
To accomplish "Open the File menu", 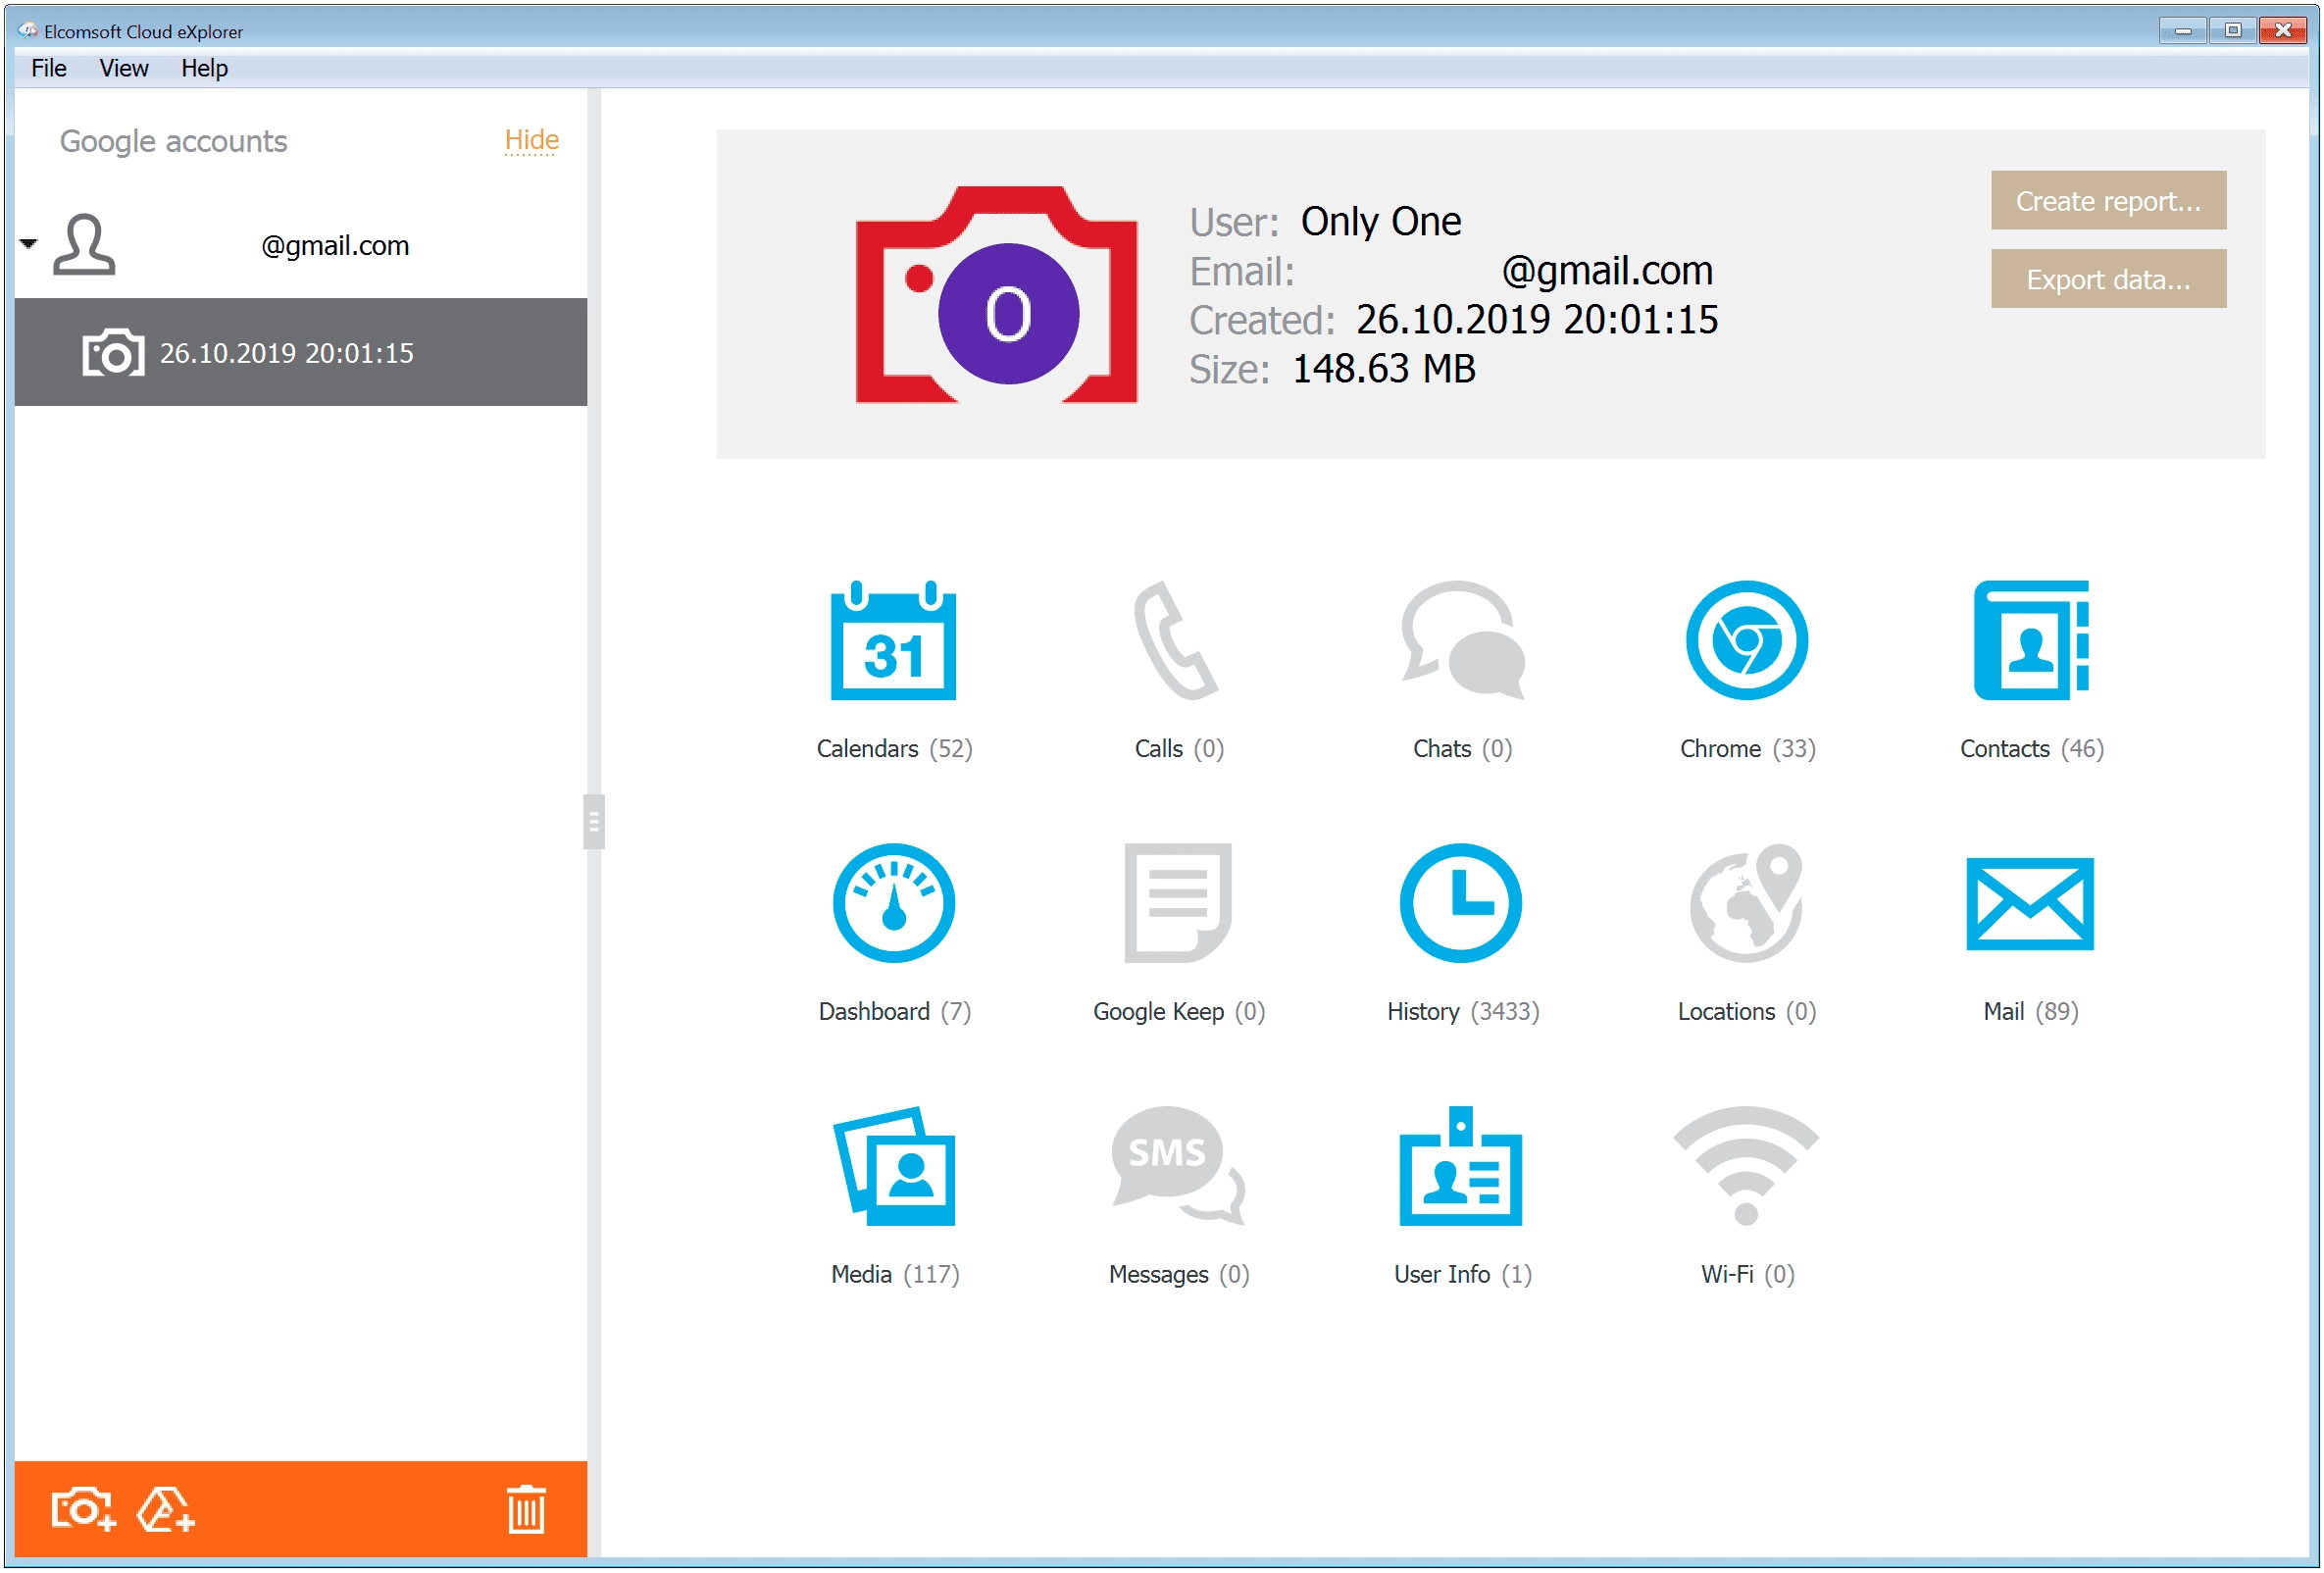I will click(x=48, y=68).
